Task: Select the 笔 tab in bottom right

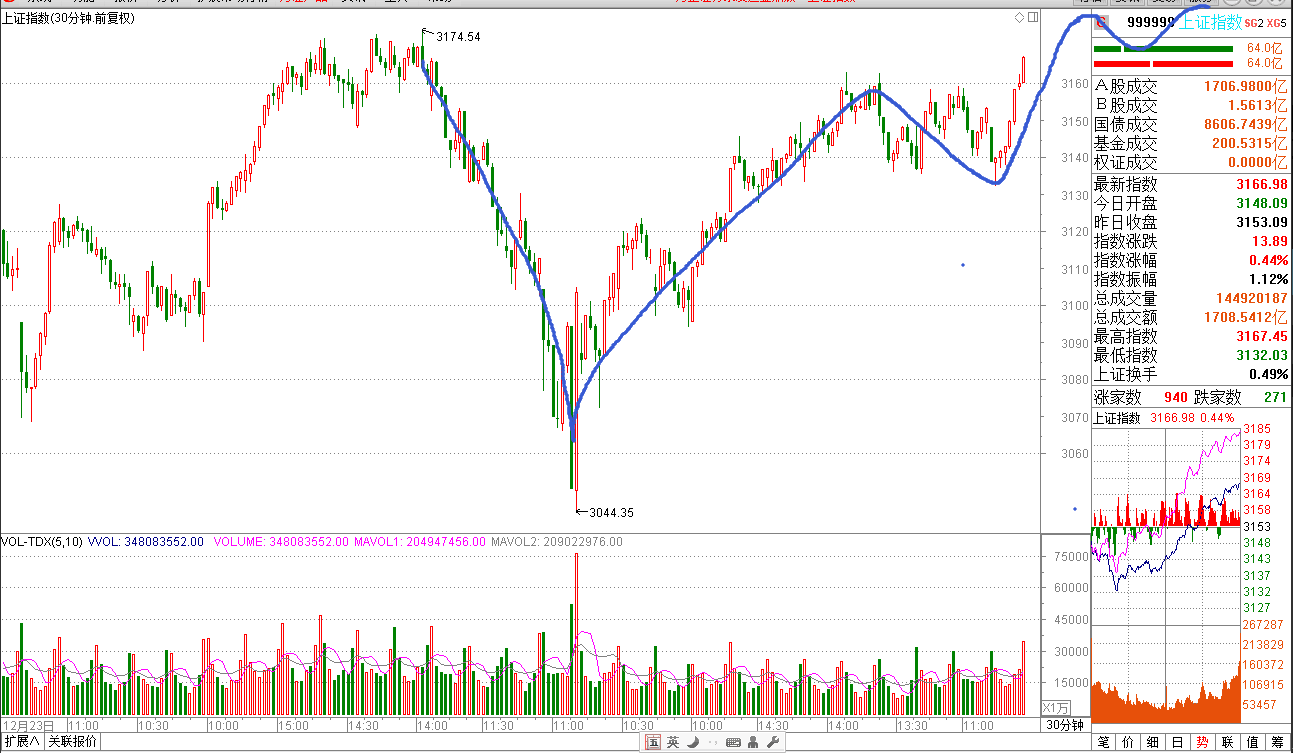Action: pos(1104,742)
